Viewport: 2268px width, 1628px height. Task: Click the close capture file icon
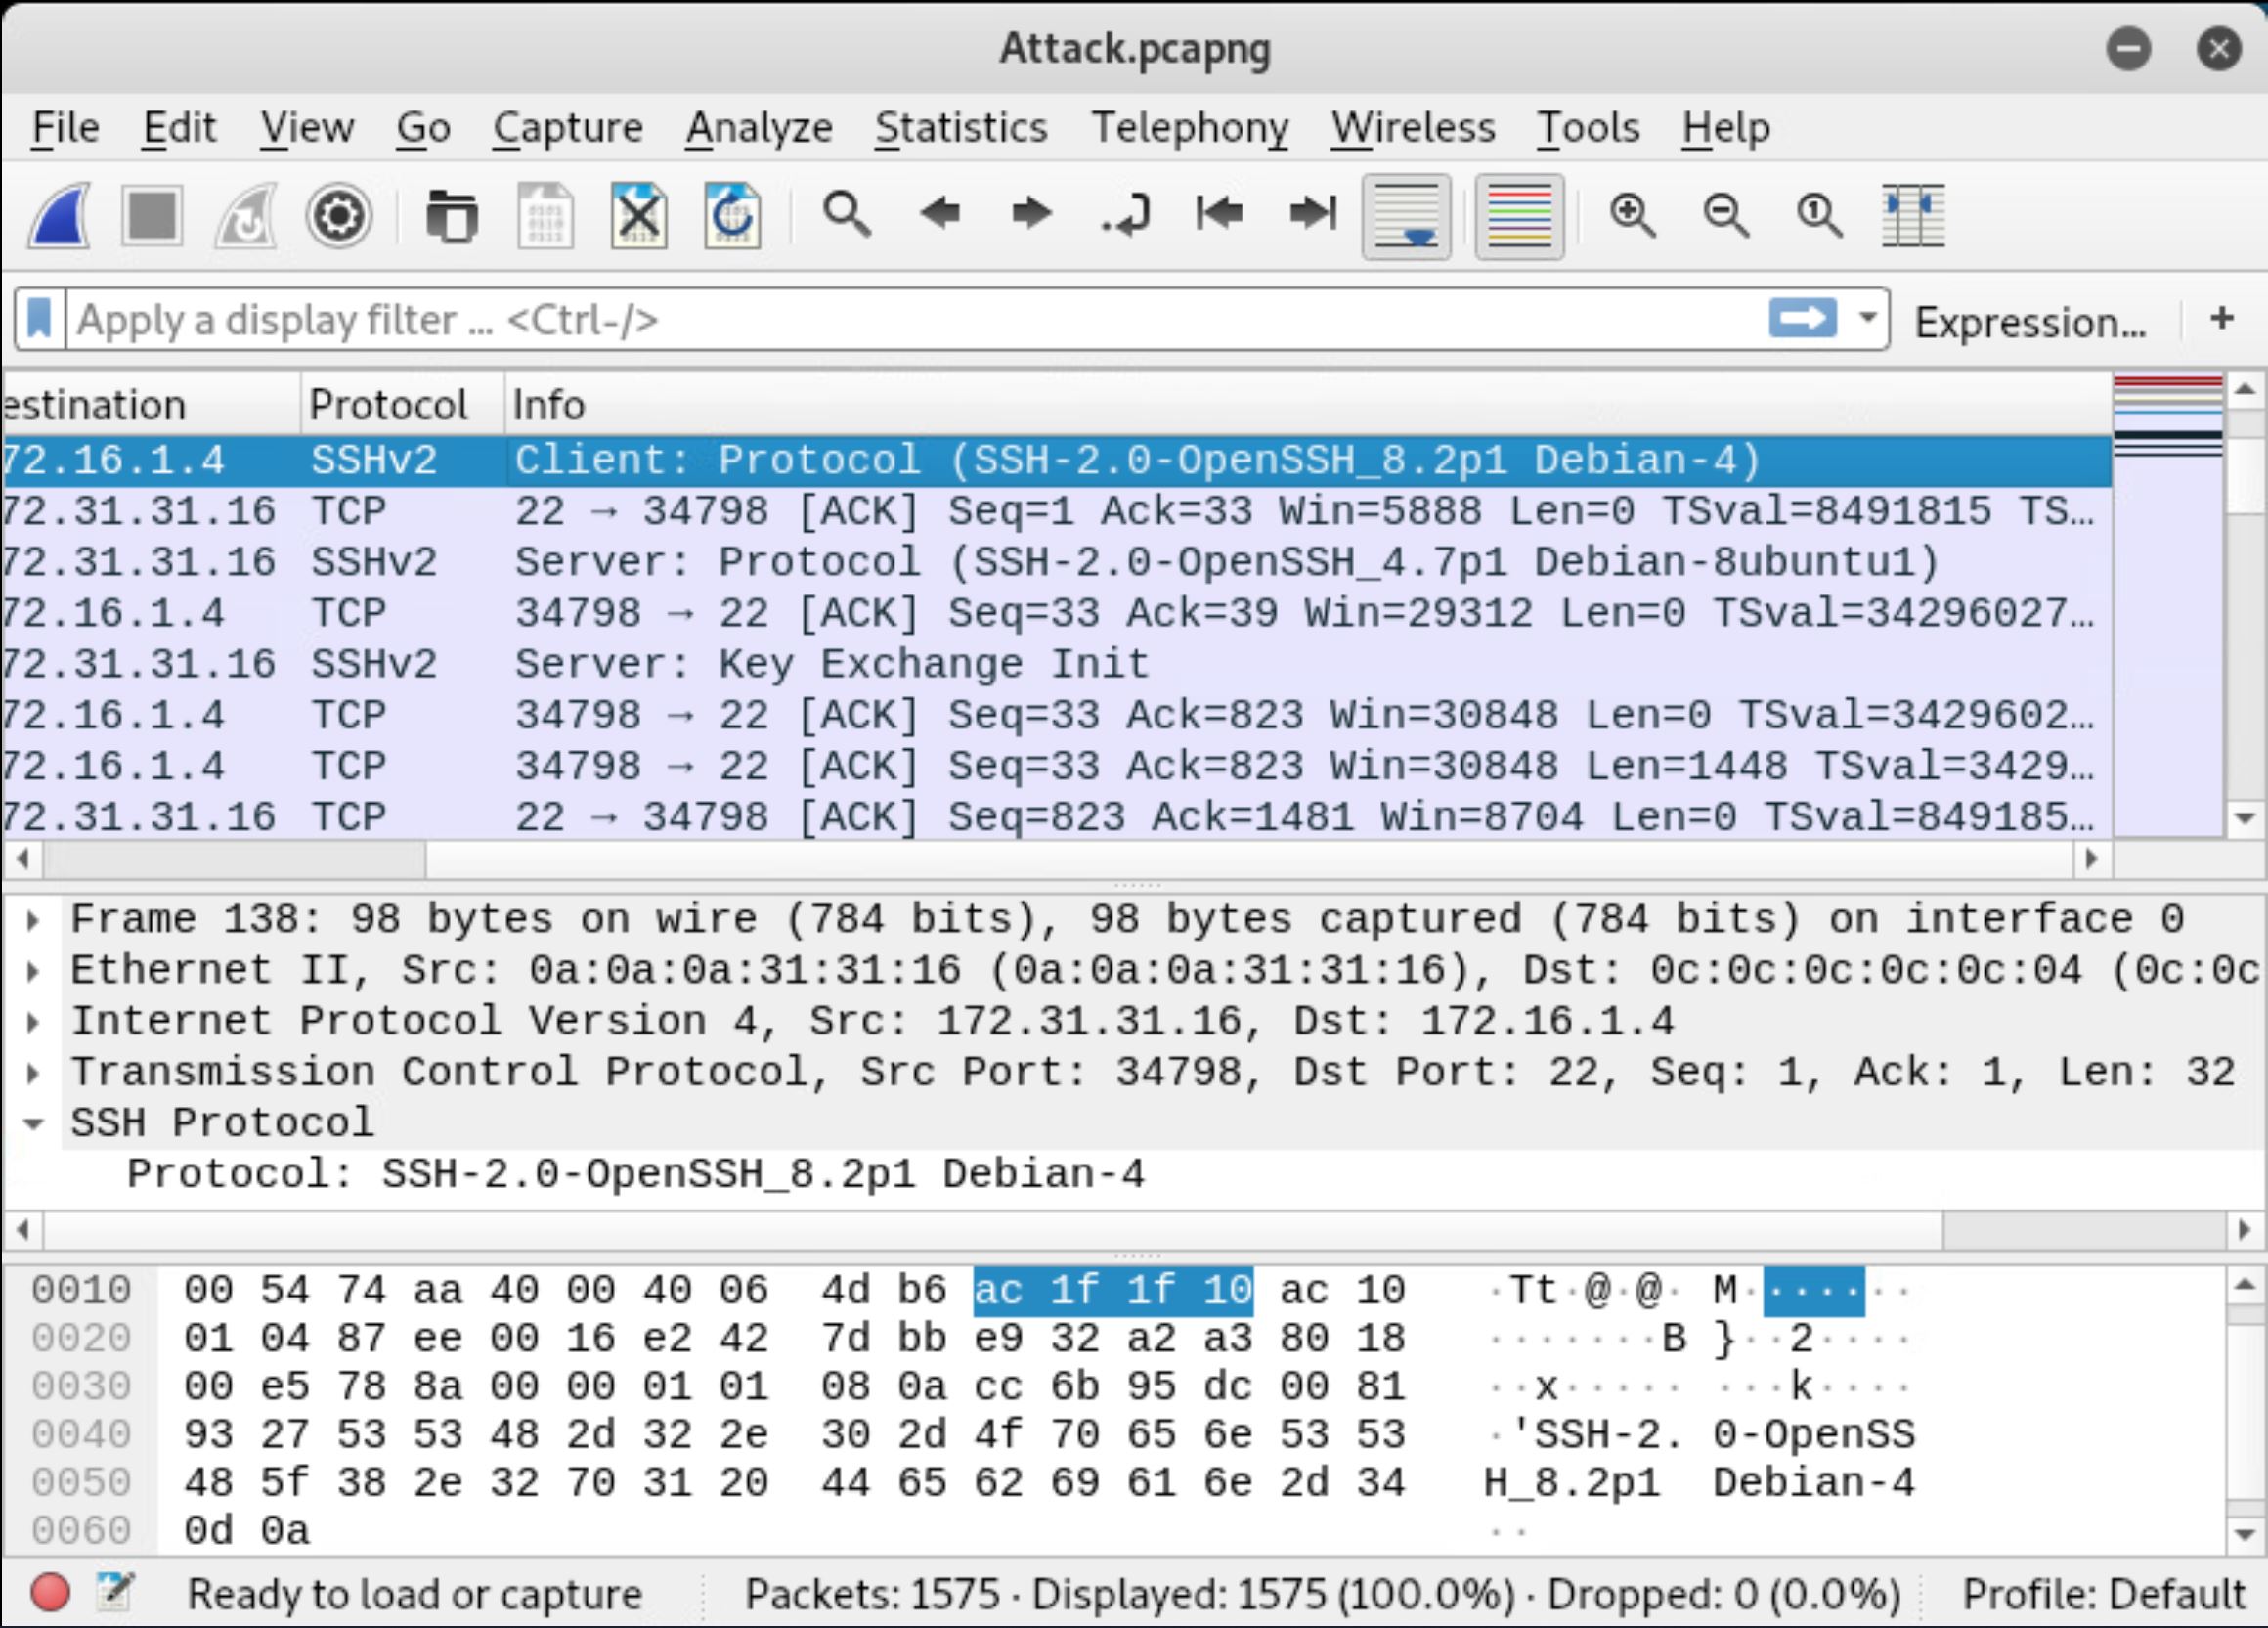click(639, 215)
